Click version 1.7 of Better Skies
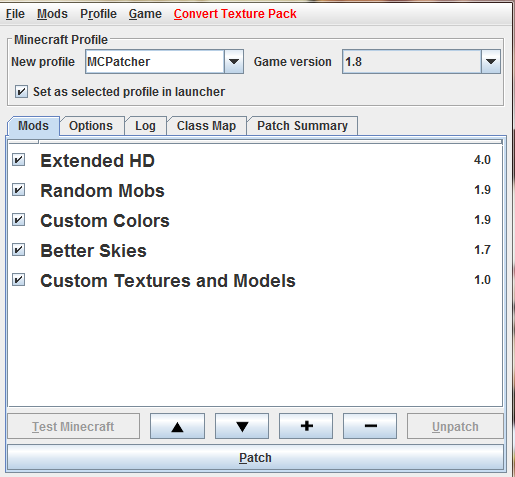Screen dimensions: 515x477 (482, 250)
